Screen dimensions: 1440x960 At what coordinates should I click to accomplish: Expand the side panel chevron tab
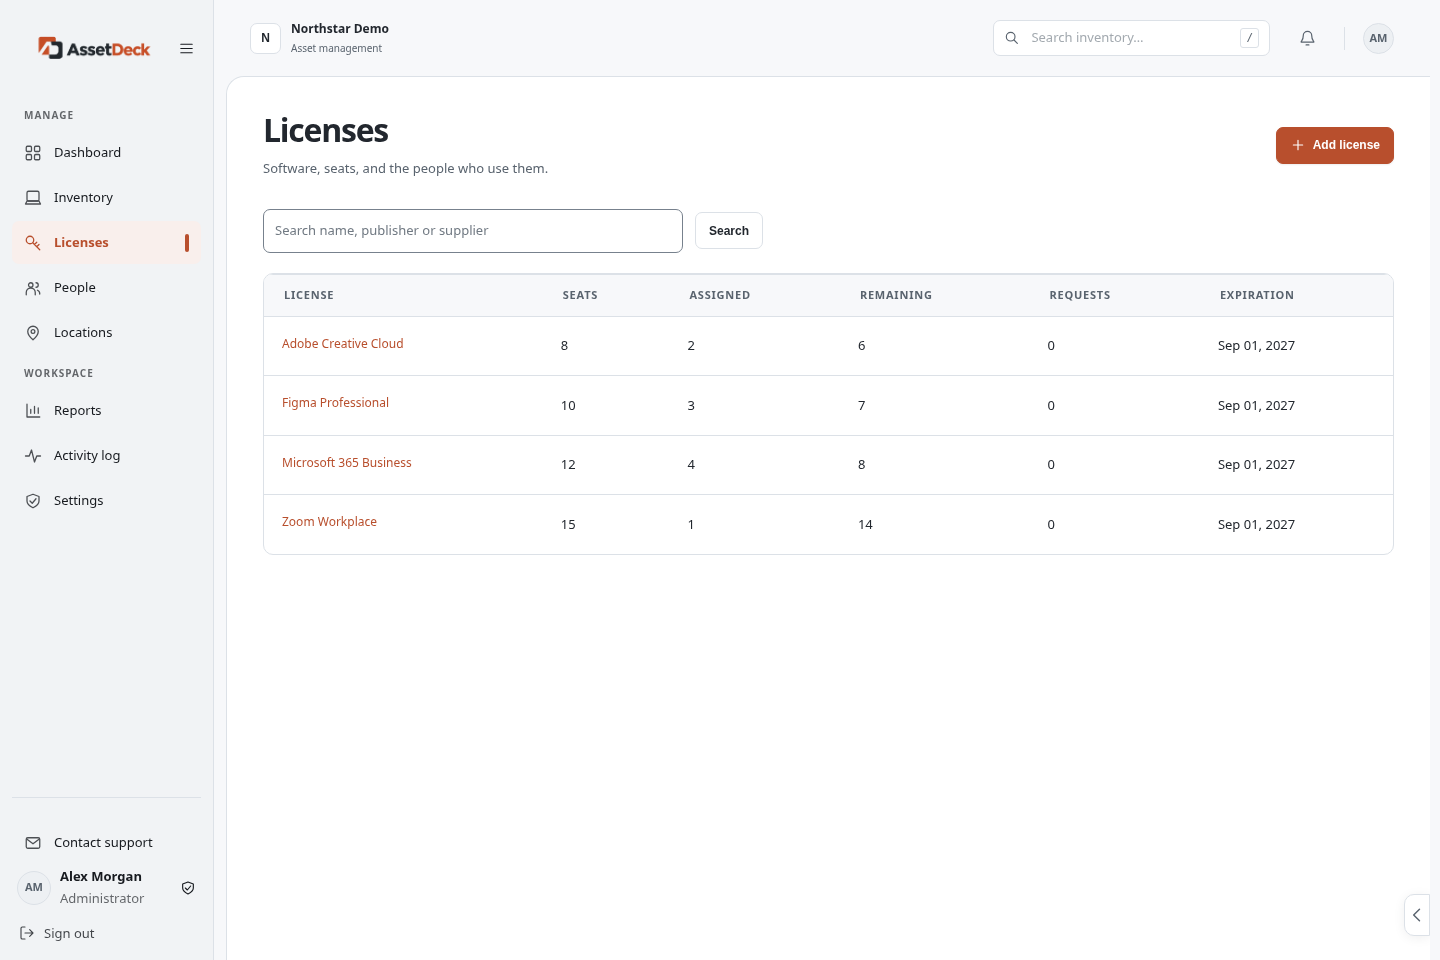1417,915
